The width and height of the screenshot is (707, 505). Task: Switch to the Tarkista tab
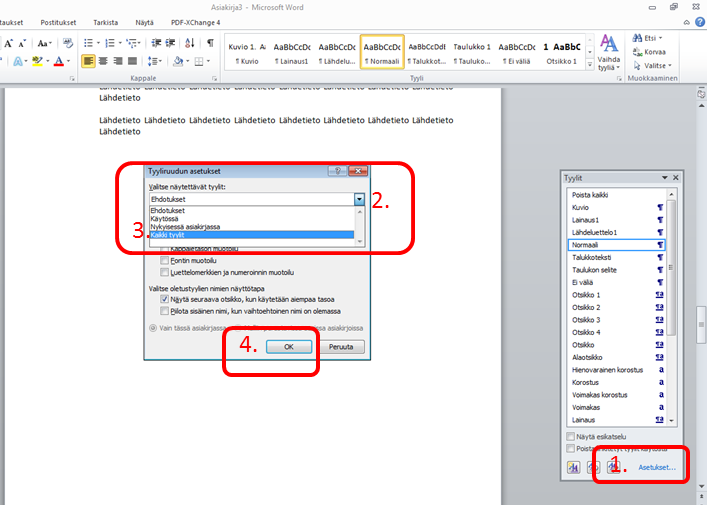pyautogui.click(x=106, y=22)
